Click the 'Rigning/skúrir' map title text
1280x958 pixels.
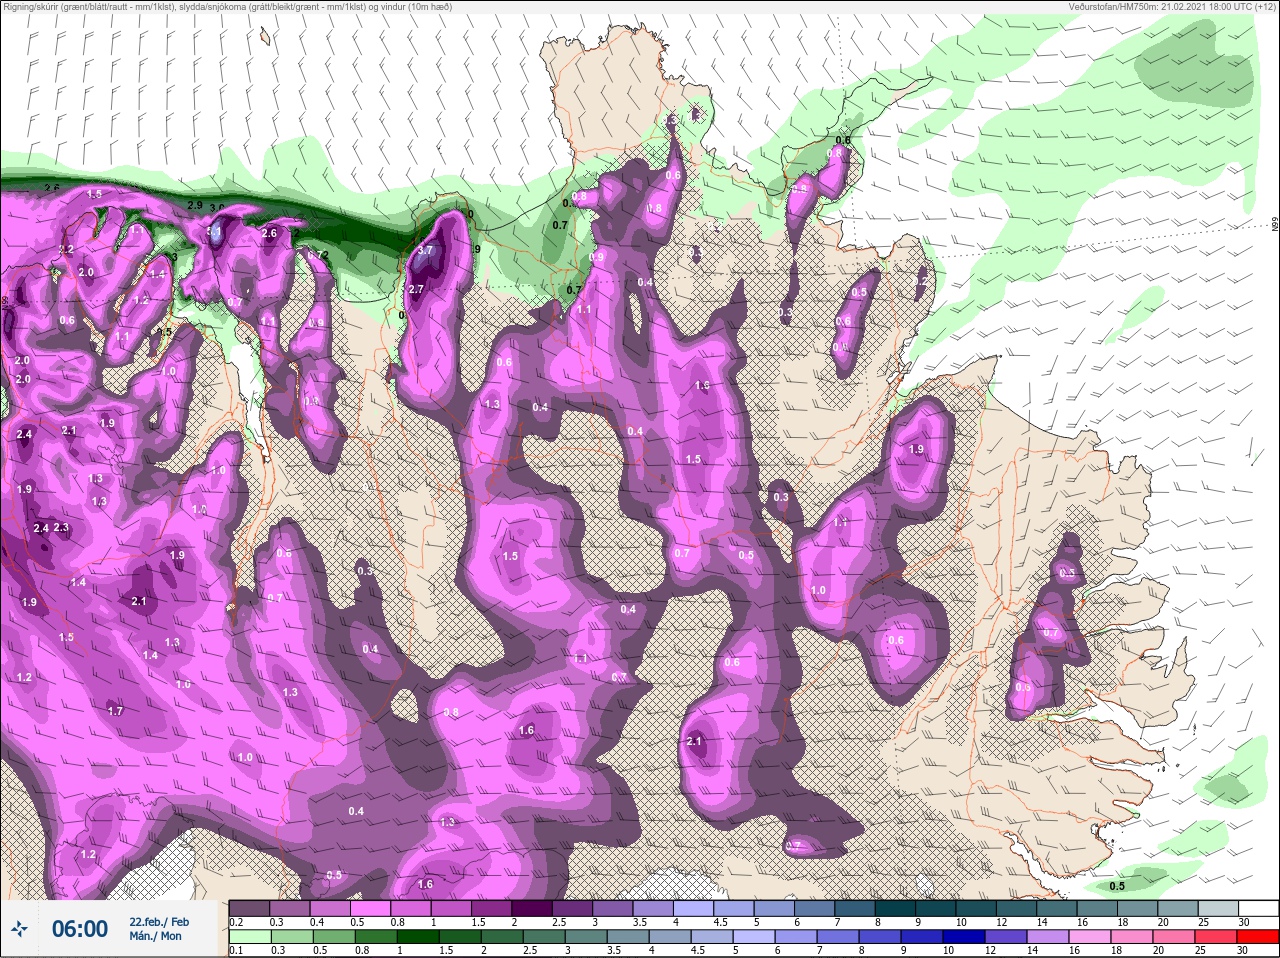(226, 7)
